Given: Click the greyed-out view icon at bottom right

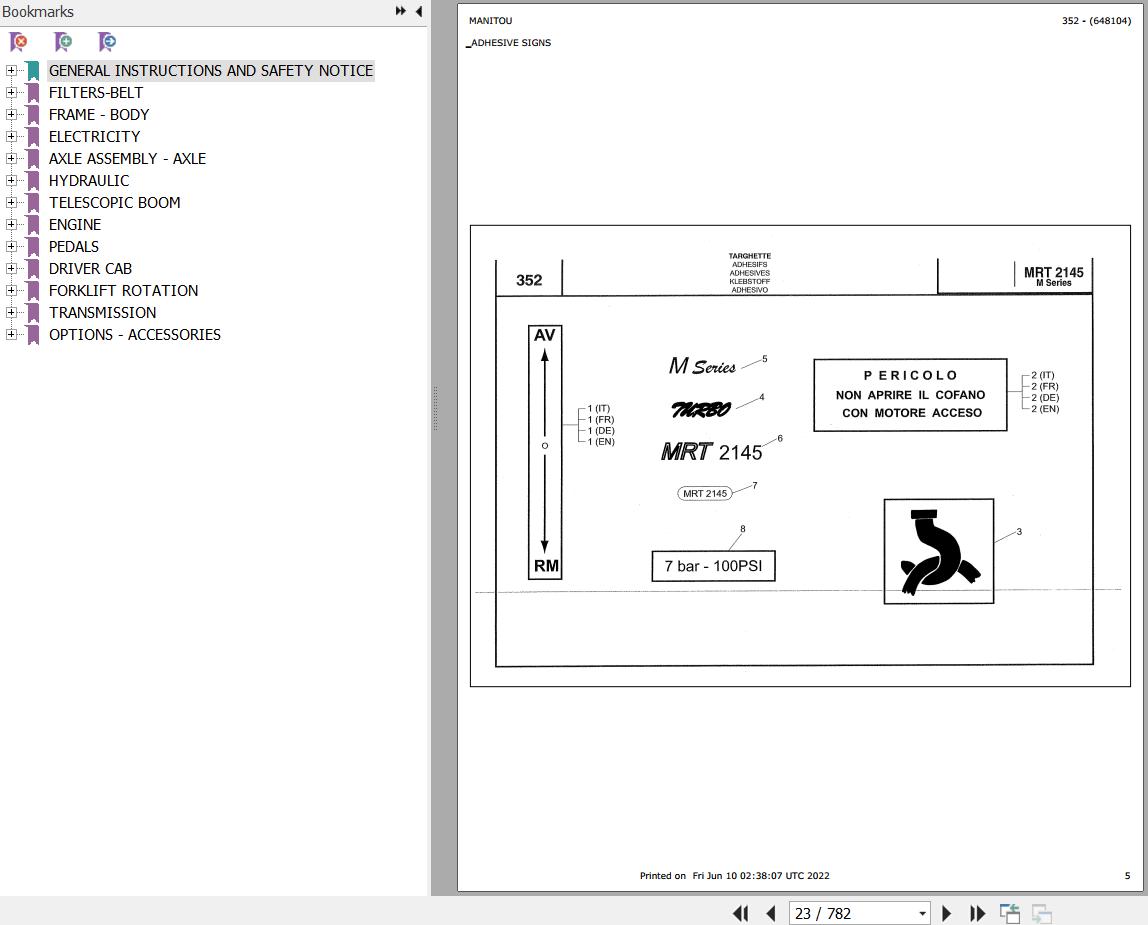Looking at the screenshot, I should tap(1041, 913).
